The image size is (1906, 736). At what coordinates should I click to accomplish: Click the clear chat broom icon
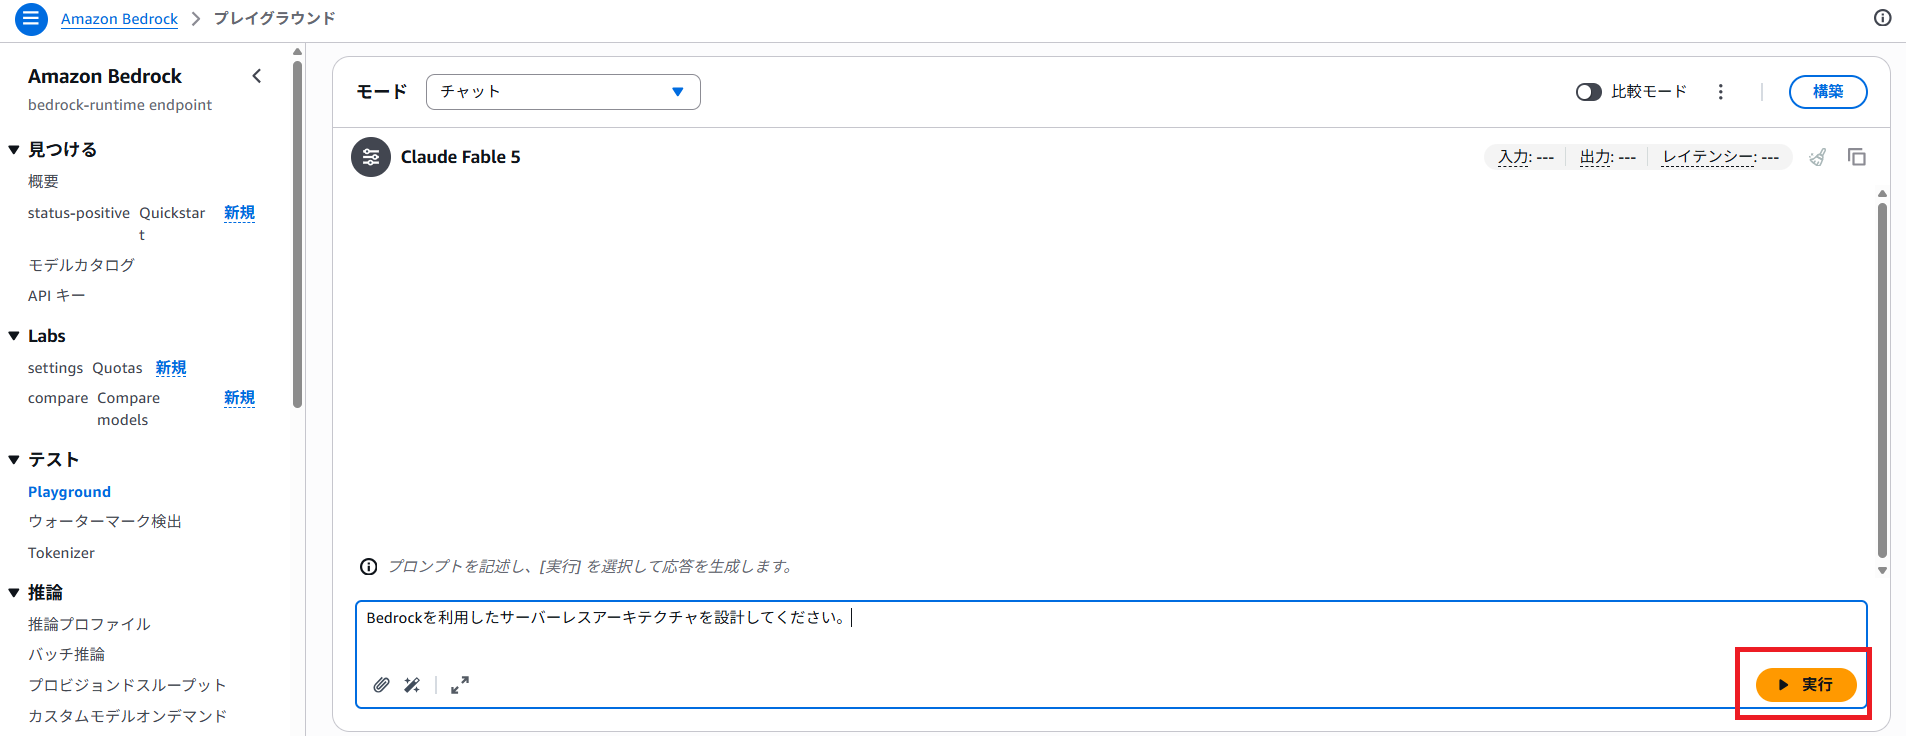coord(1818,157)
